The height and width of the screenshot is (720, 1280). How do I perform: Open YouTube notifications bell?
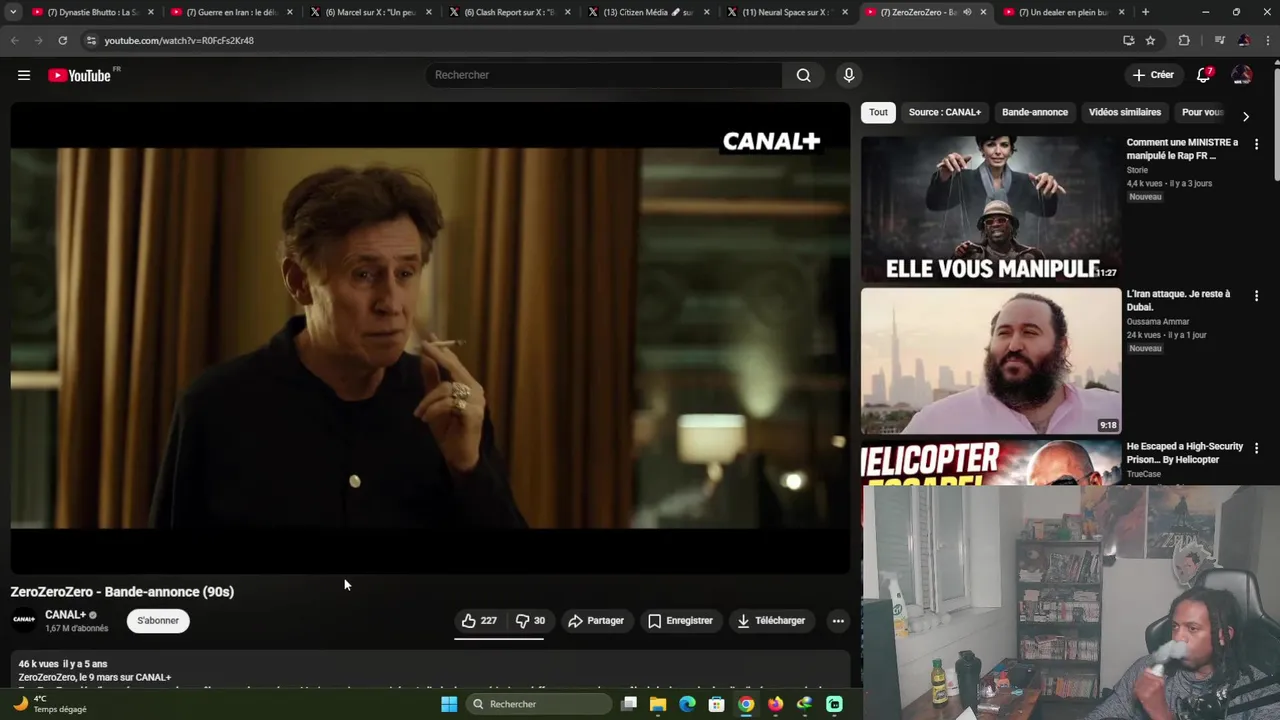tap(1204, 75)
